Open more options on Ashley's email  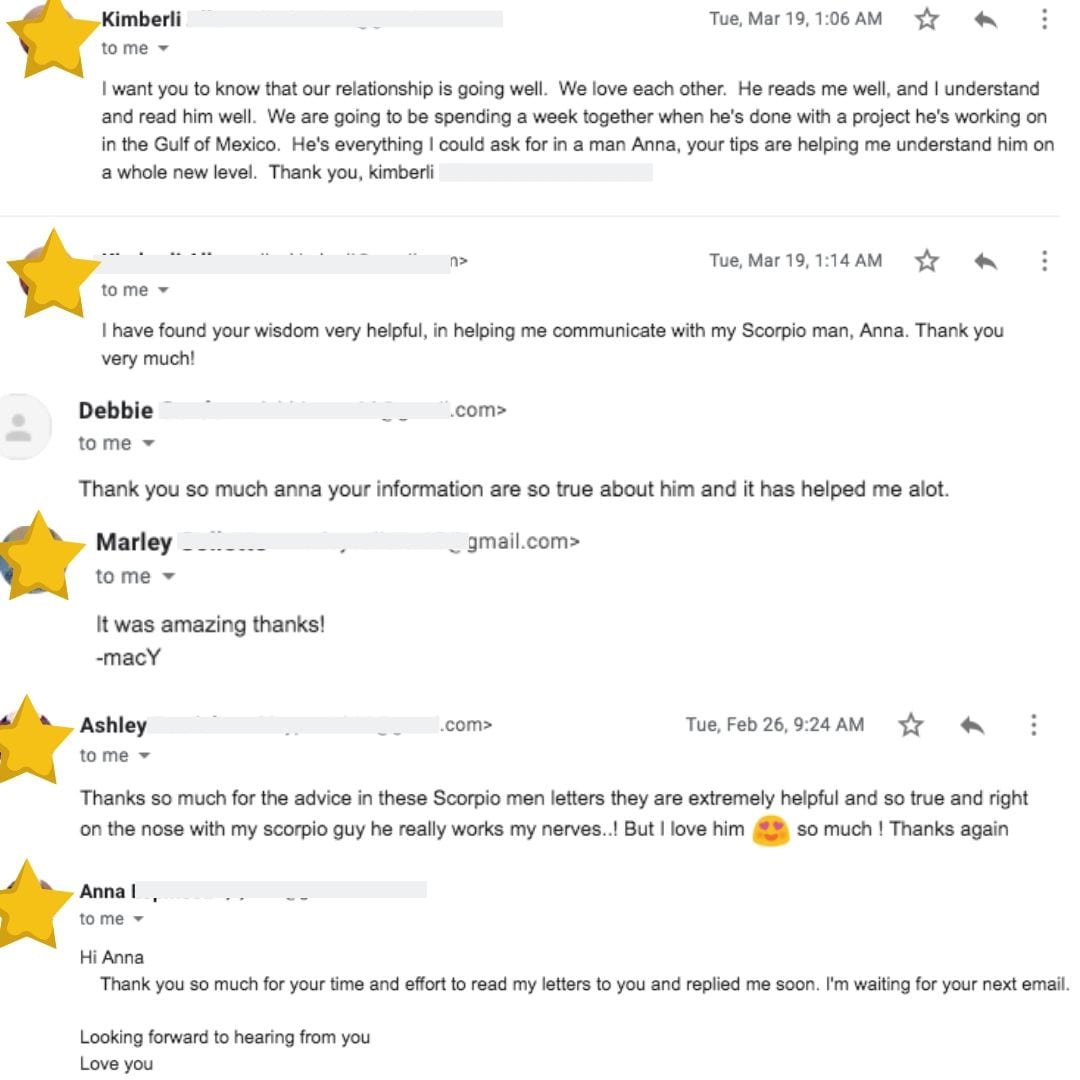pyautogui.click(x=1034, y=725)
